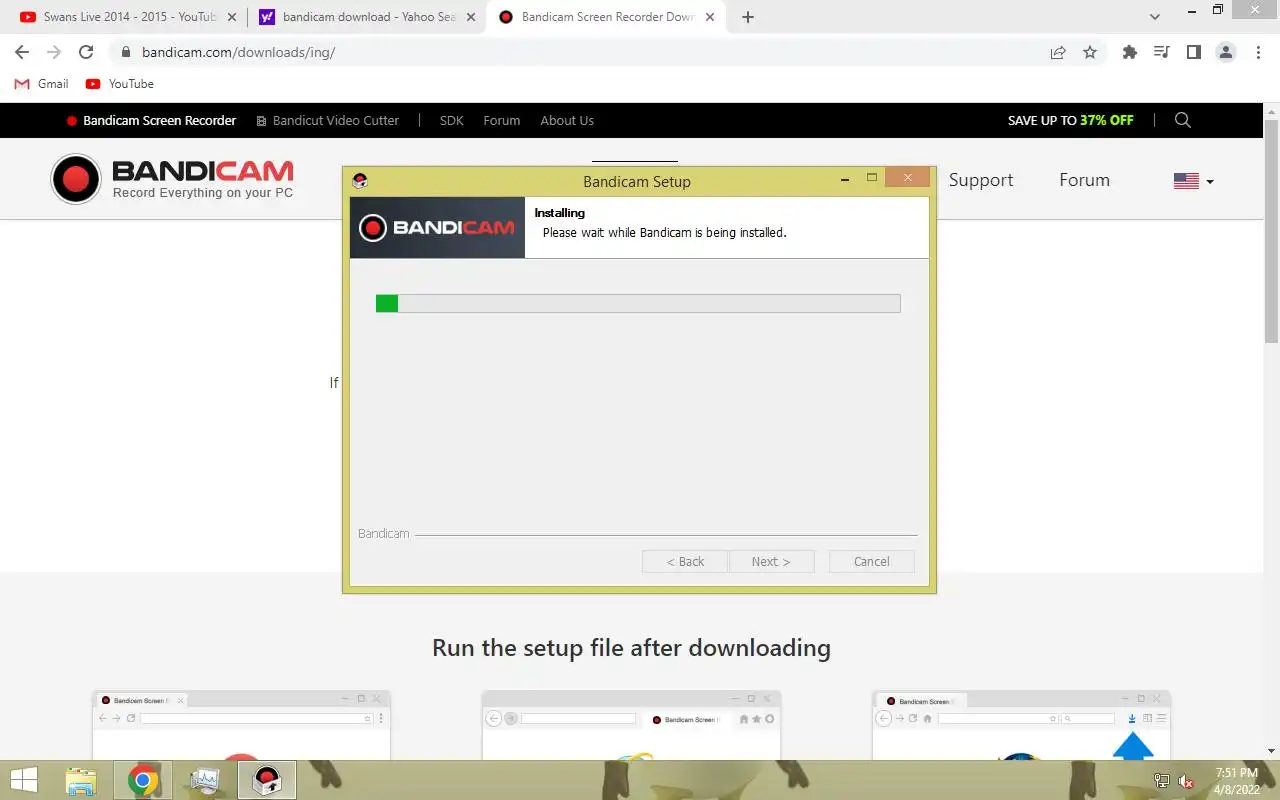Click the Bandicam logo

point(172,179)
